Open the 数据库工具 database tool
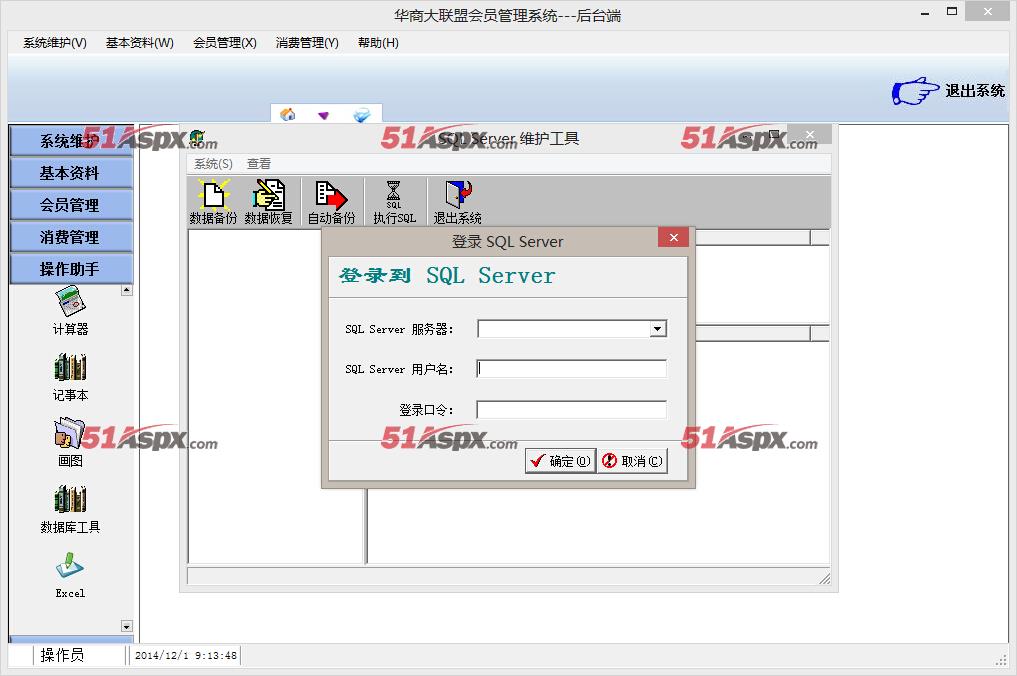1017x676 pixels. 70,510
